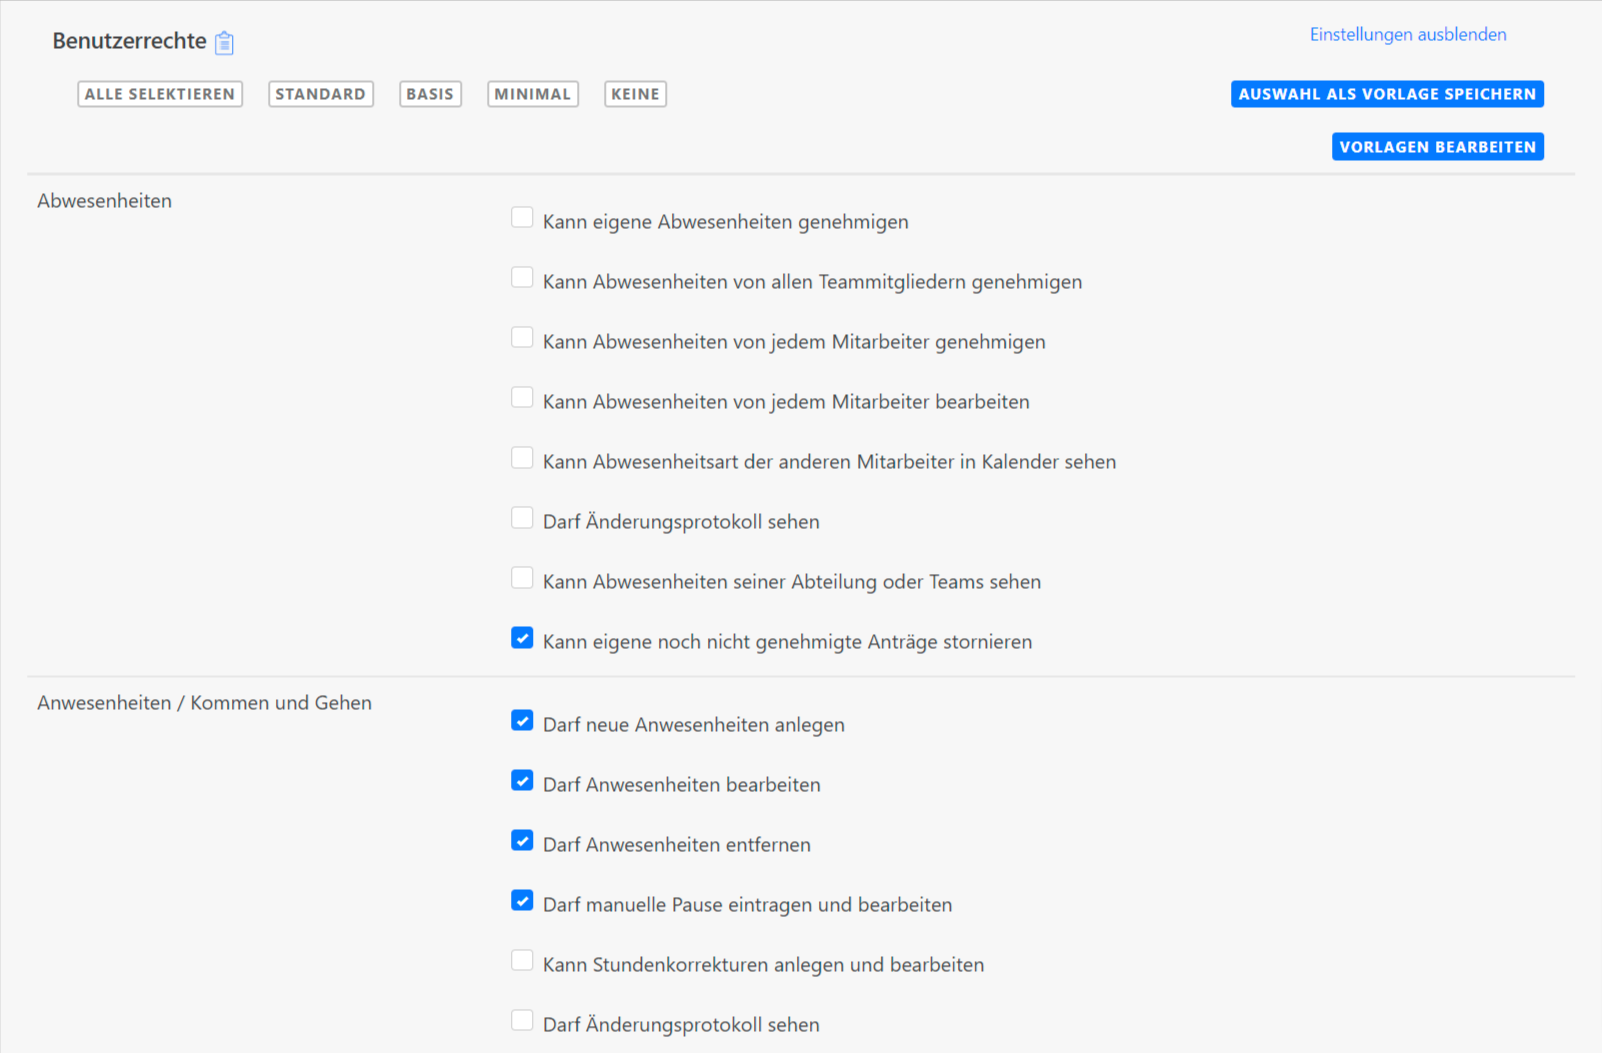Click AUSWAHL ALS VORLAGE SPEICHERN
The height and width of the screenshot is (1053, 1602).
(1386, 94)
